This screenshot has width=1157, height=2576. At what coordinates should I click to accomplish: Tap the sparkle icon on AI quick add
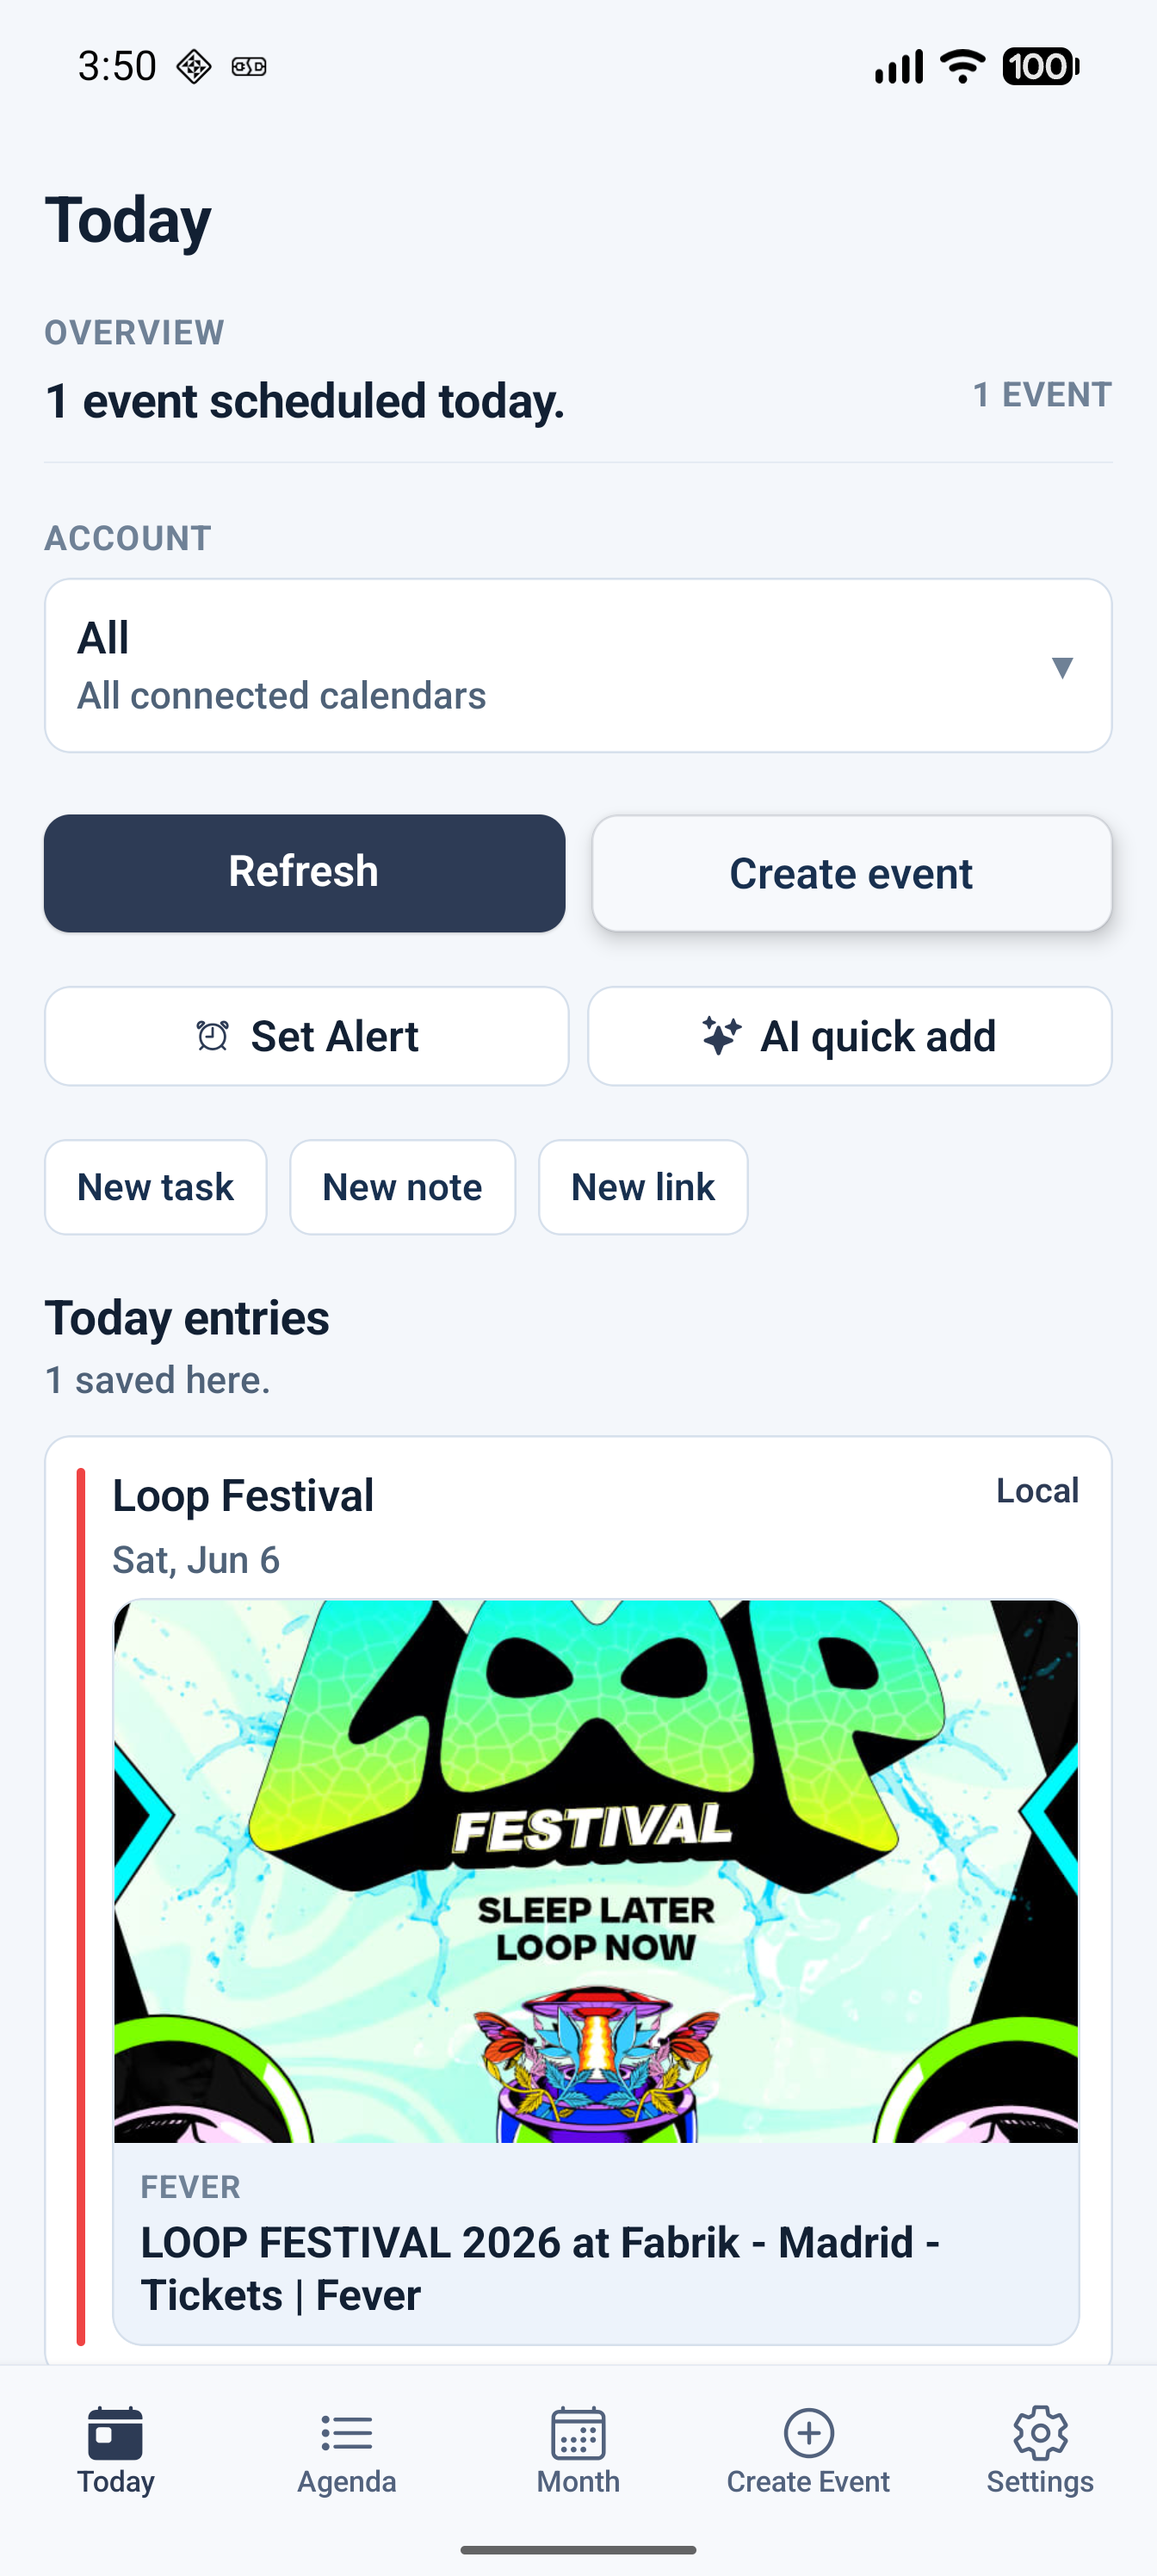click(x=721, y=1036)
